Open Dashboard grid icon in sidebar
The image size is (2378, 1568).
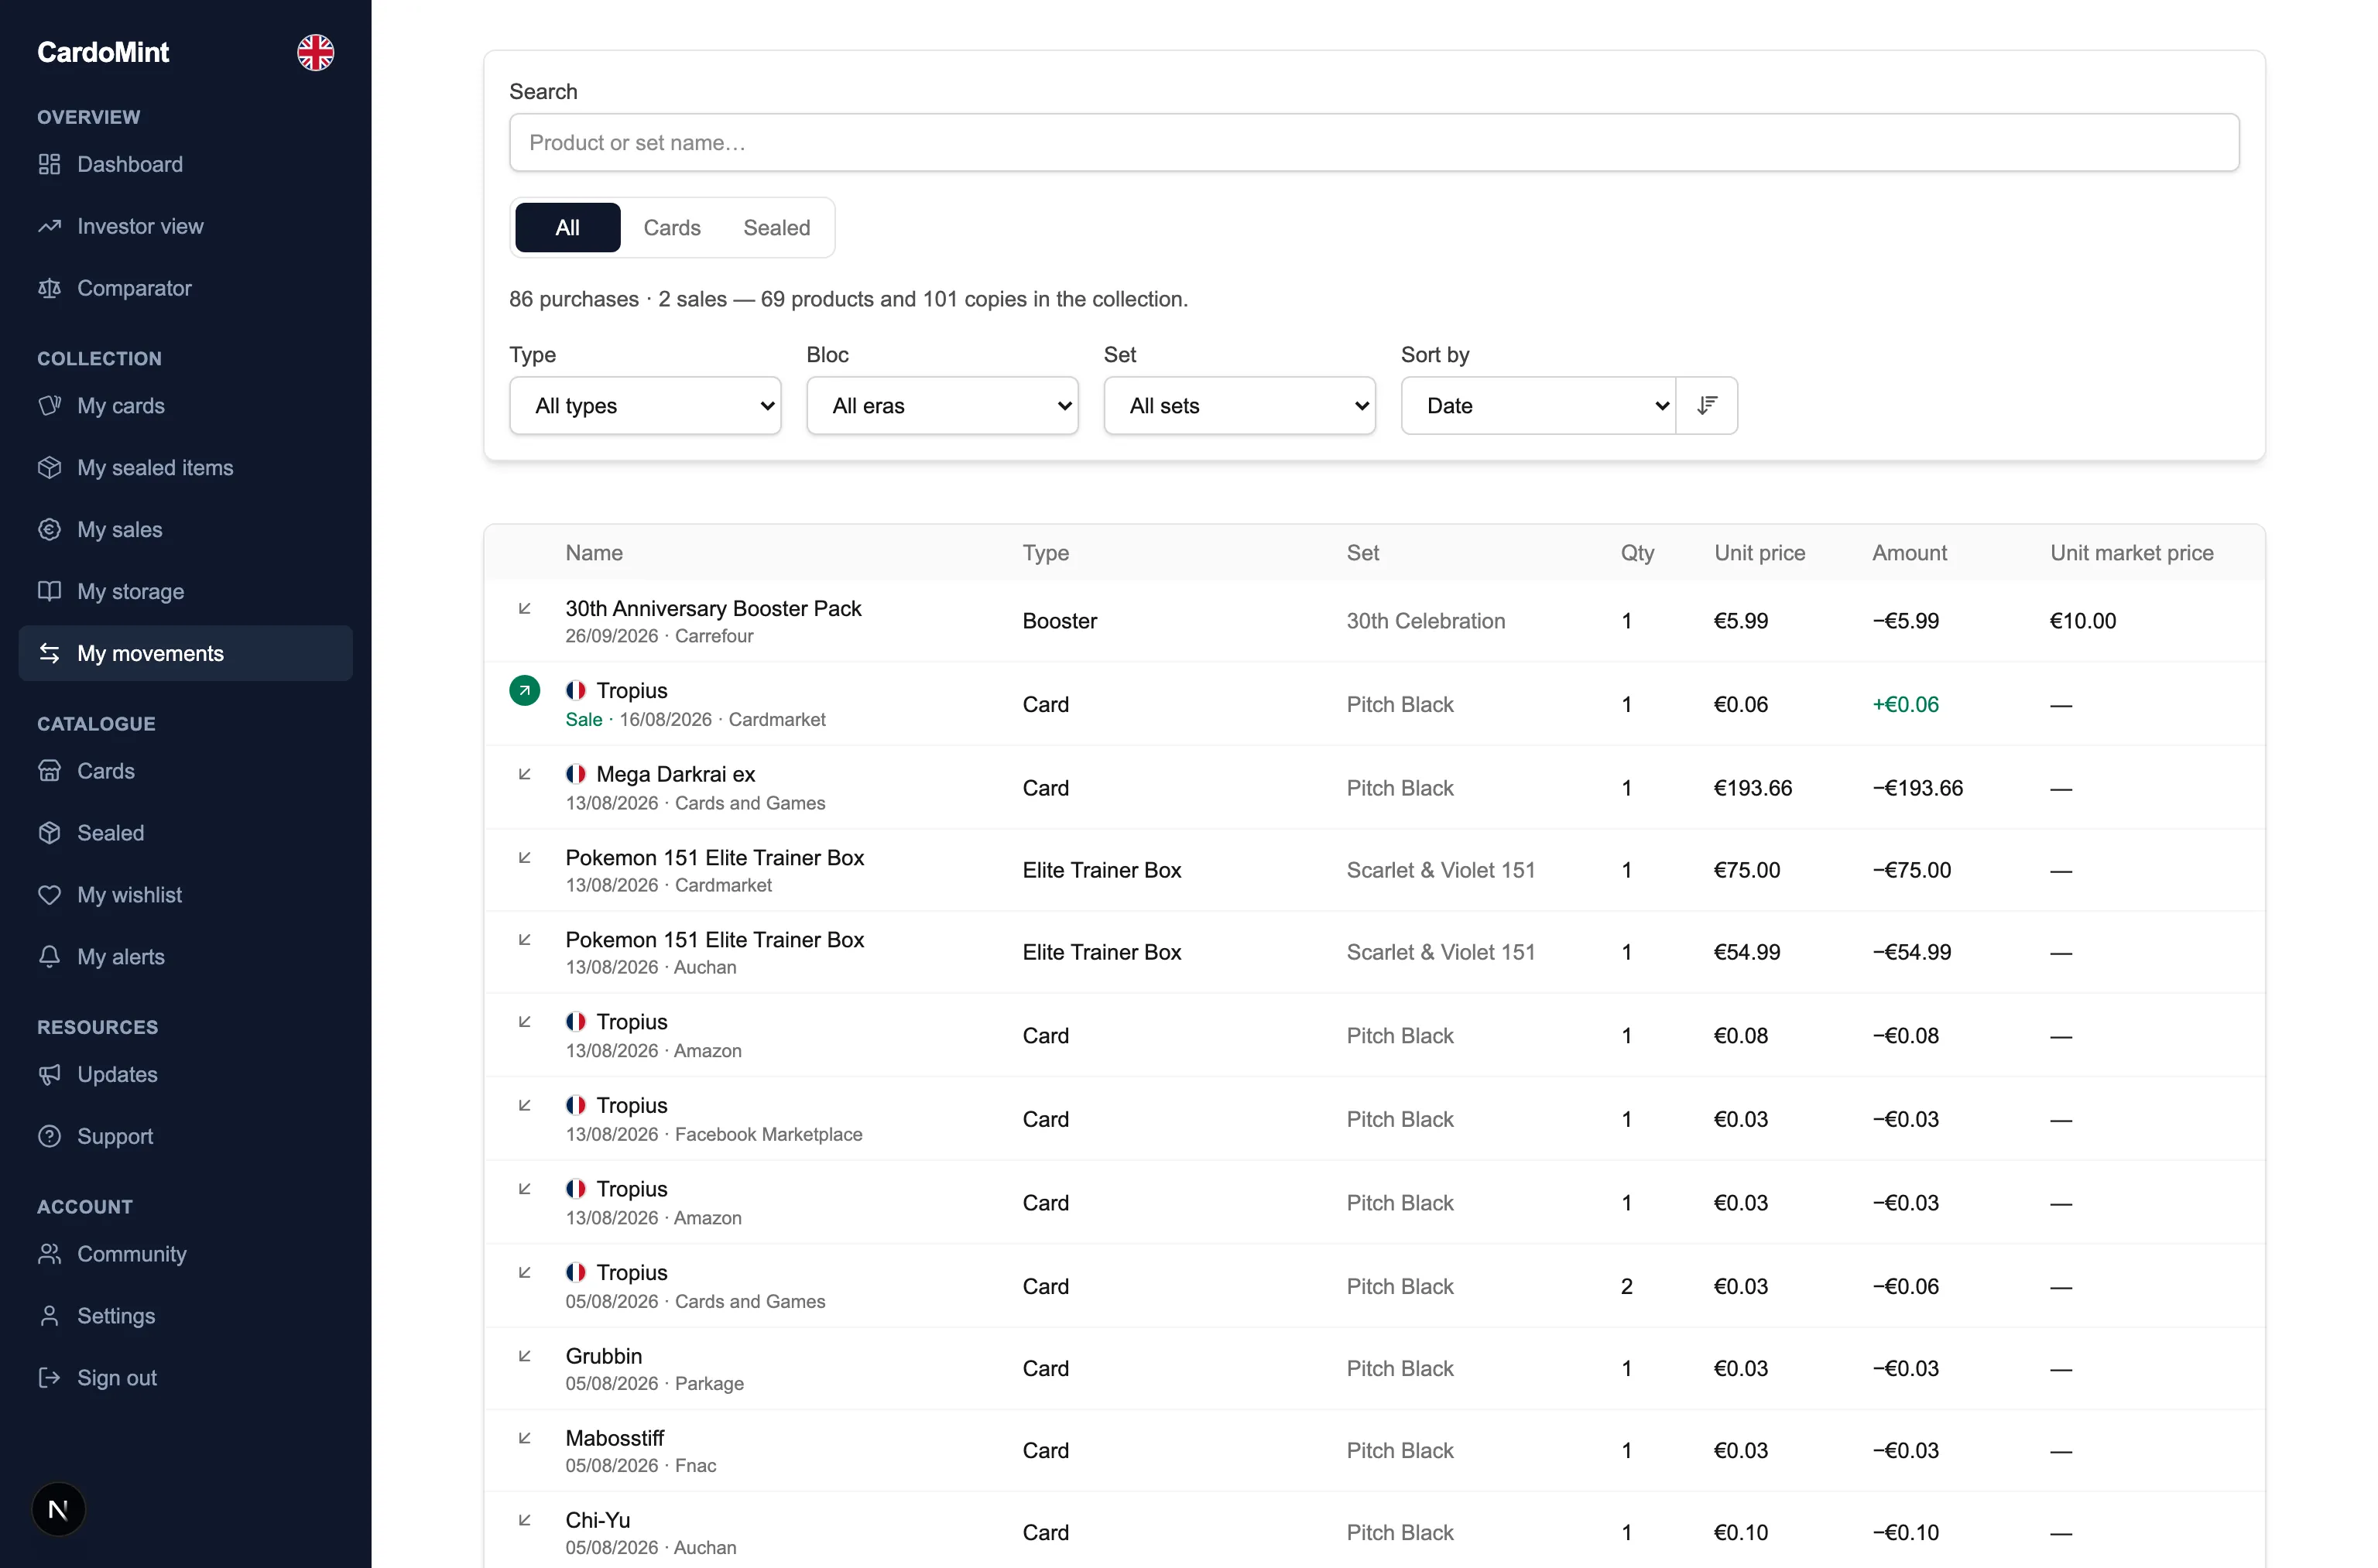[49, 164]
